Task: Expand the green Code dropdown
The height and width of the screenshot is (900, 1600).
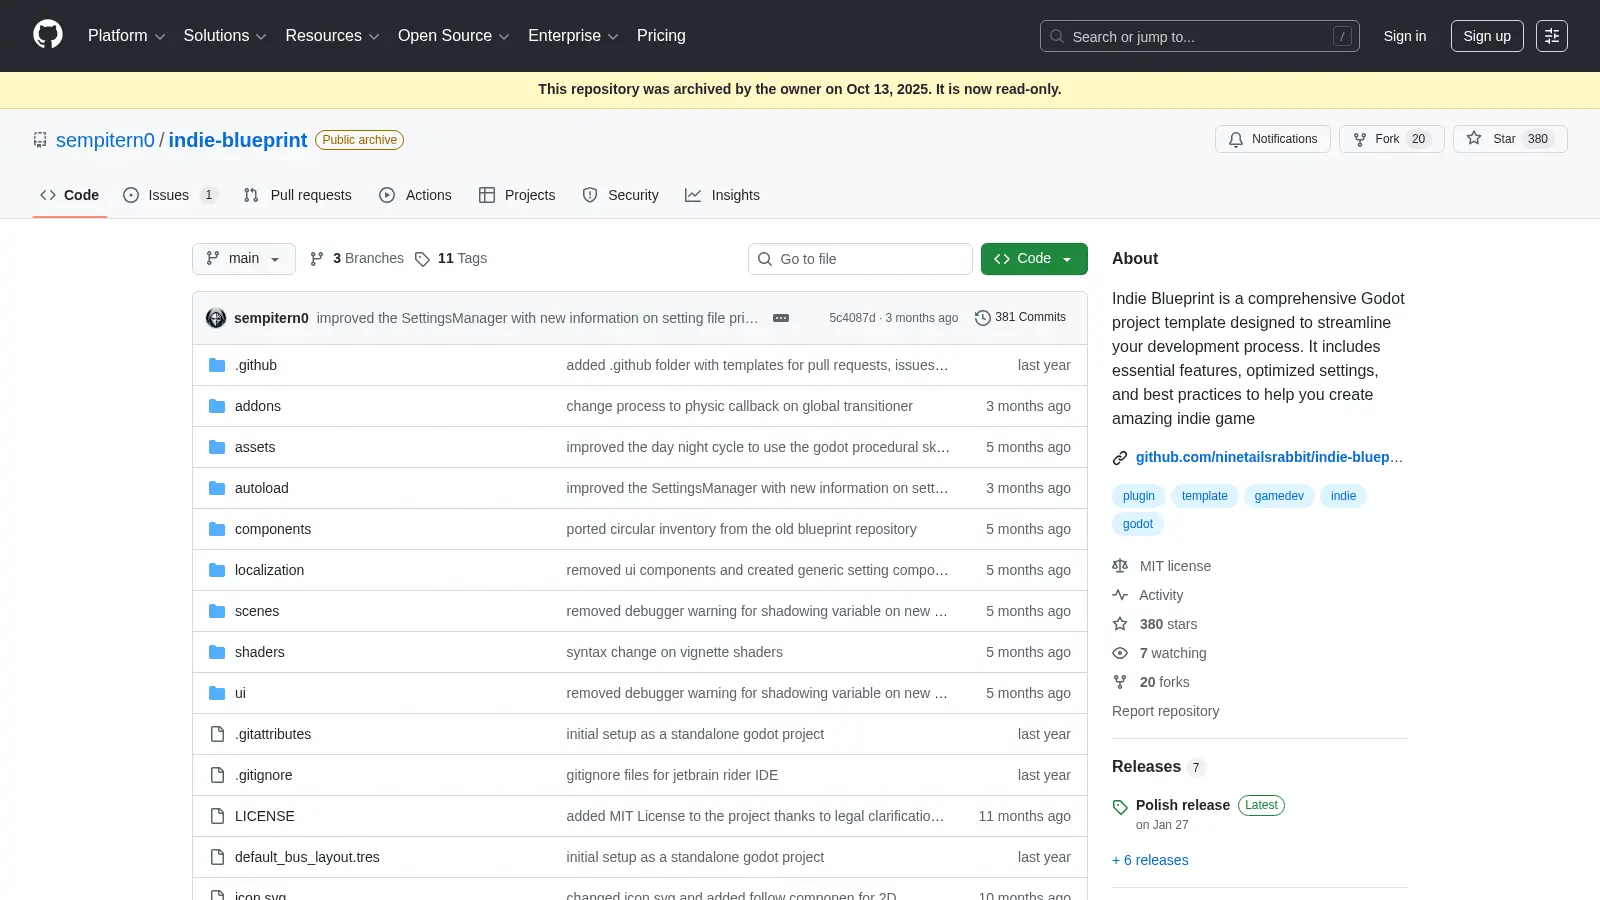Action: click(1034, 258)
